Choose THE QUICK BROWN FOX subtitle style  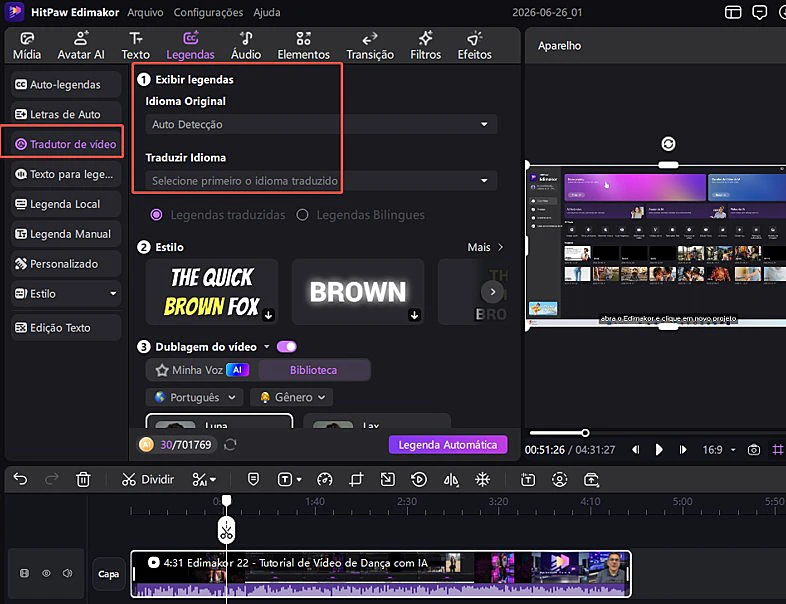coord(212,292)
